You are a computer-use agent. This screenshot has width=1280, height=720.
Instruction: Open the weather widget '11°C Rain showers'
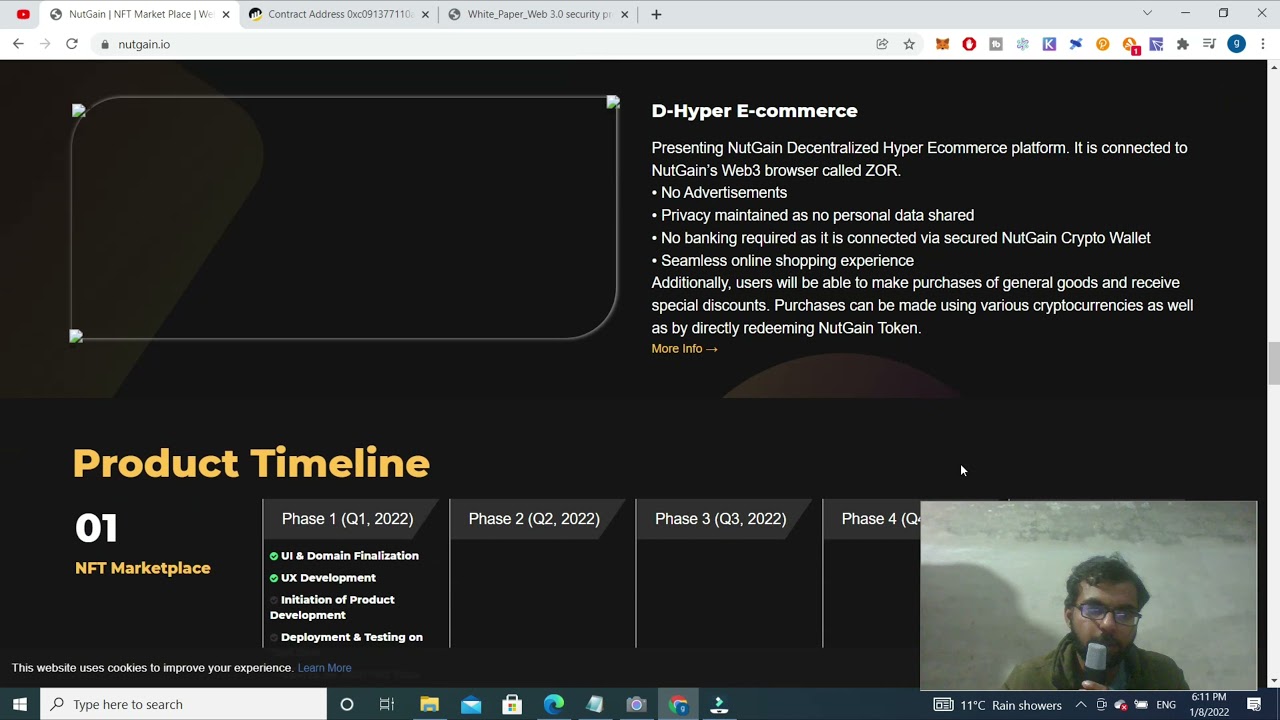point(998,705)
